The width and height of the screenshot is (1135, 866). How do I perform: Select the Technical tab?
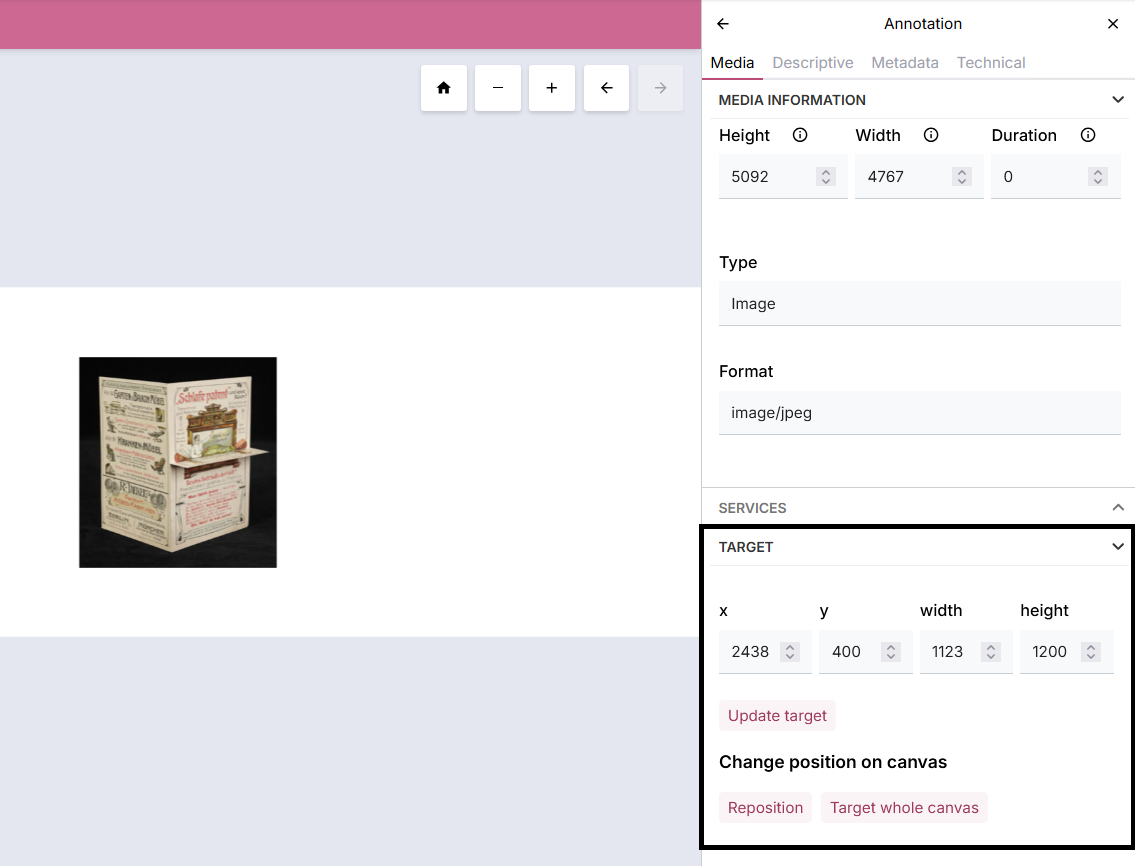(x=990, y=63)
